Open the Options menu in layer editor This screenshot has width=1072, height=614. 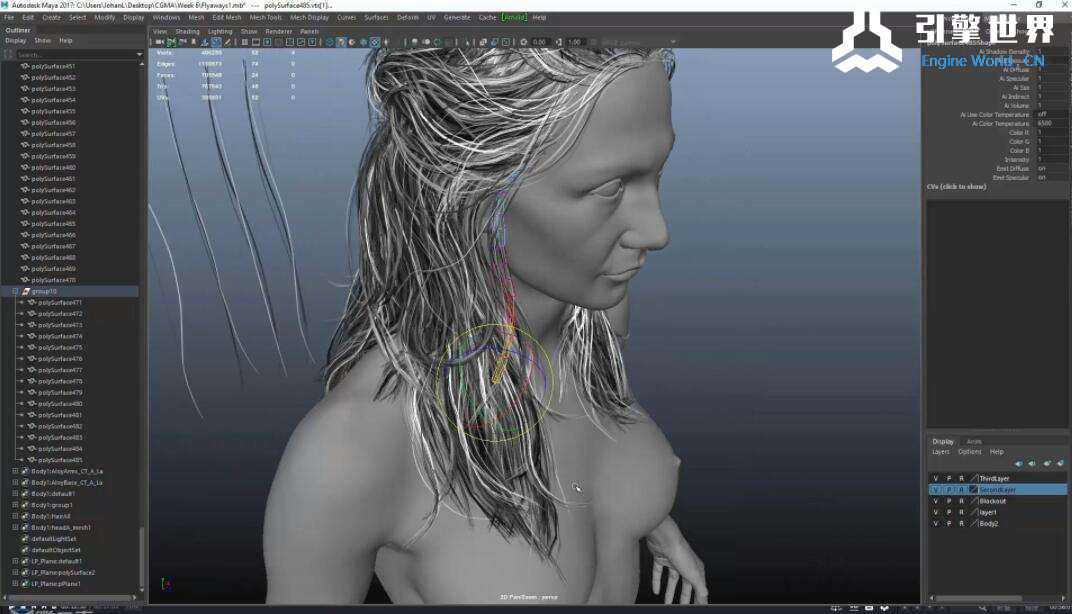pyautogui.click(x=969, y=452)
